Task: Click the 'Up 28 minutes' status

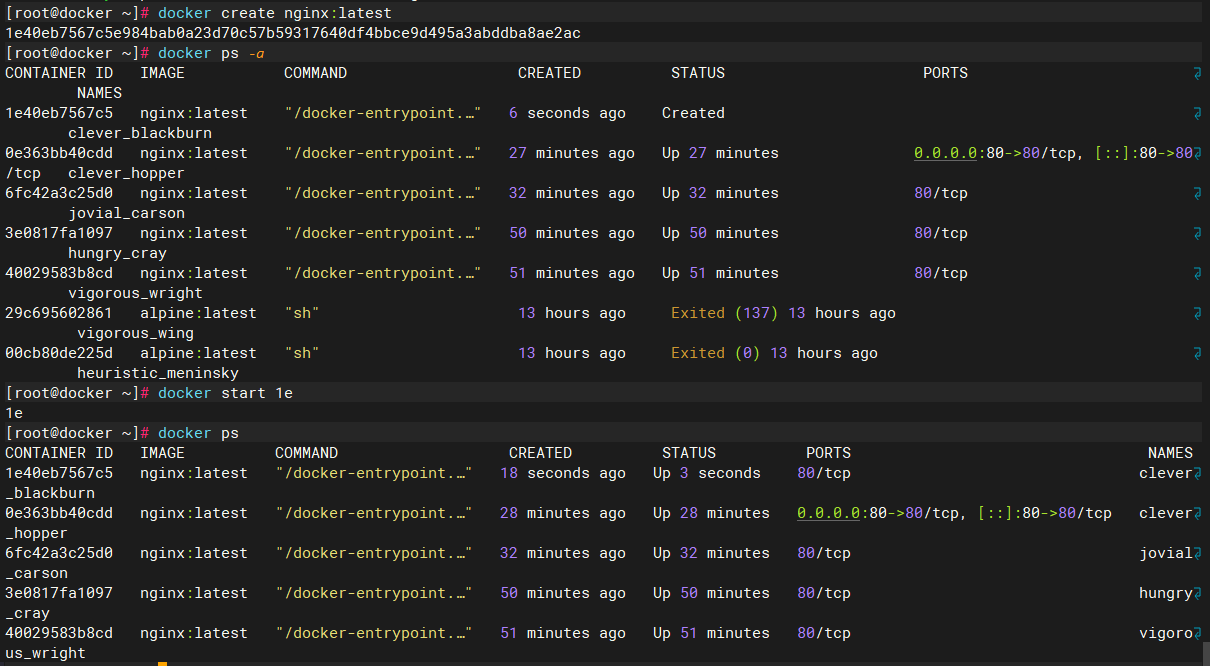Action: tap(711, 513)
